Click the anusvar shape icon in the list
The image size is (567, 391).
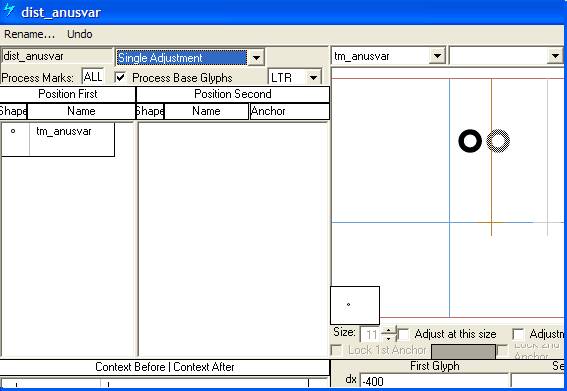(x=13, y=131)
